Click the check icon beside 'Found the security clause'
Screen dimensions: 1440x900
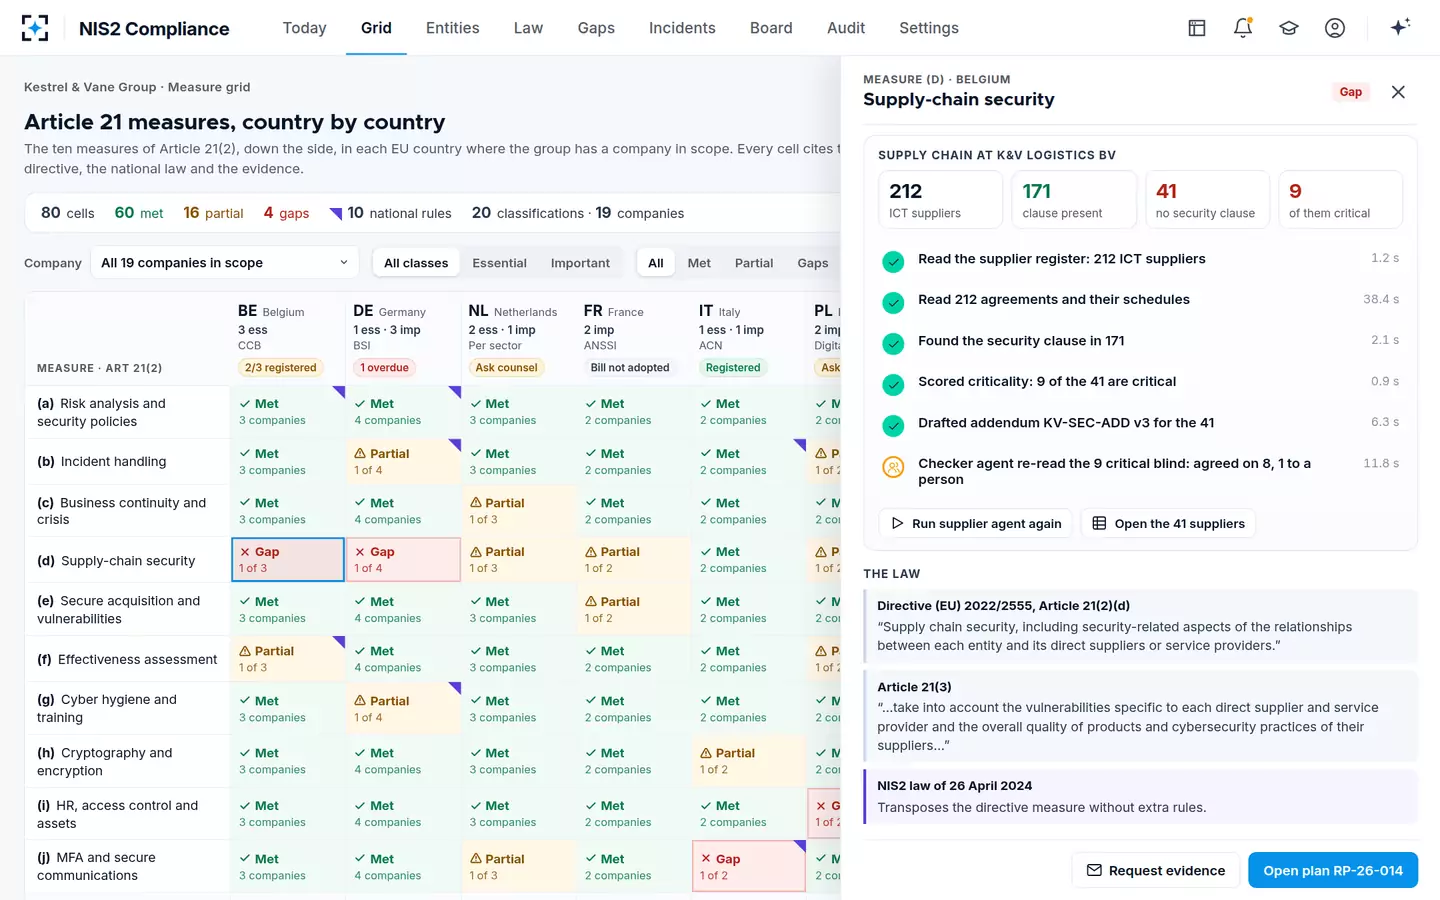point(894,344)
